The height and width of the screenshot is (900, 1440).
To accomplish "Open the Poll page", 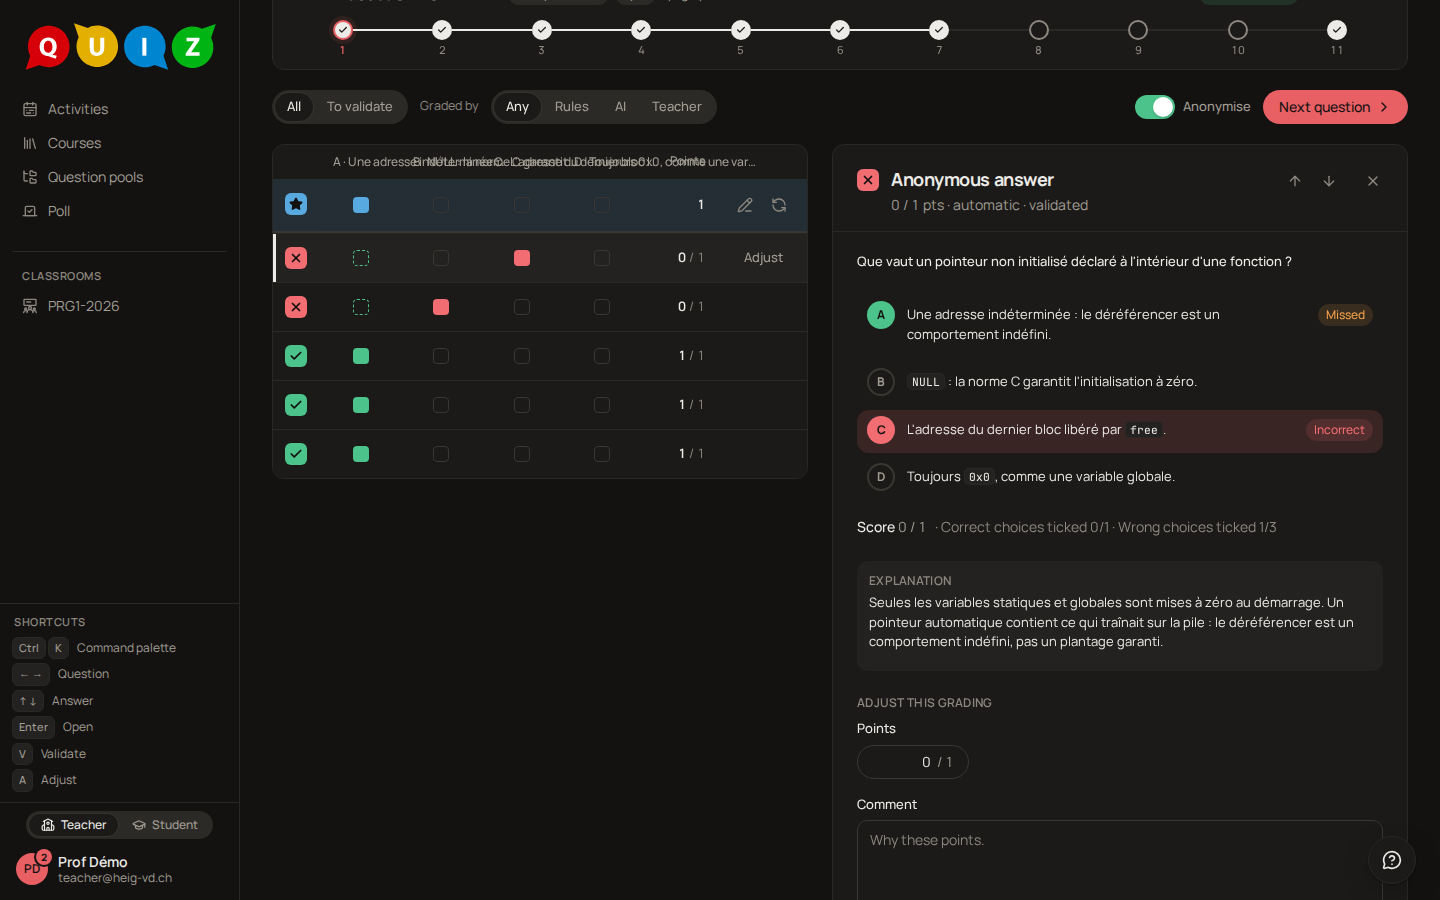I will [x=119, y=211].
